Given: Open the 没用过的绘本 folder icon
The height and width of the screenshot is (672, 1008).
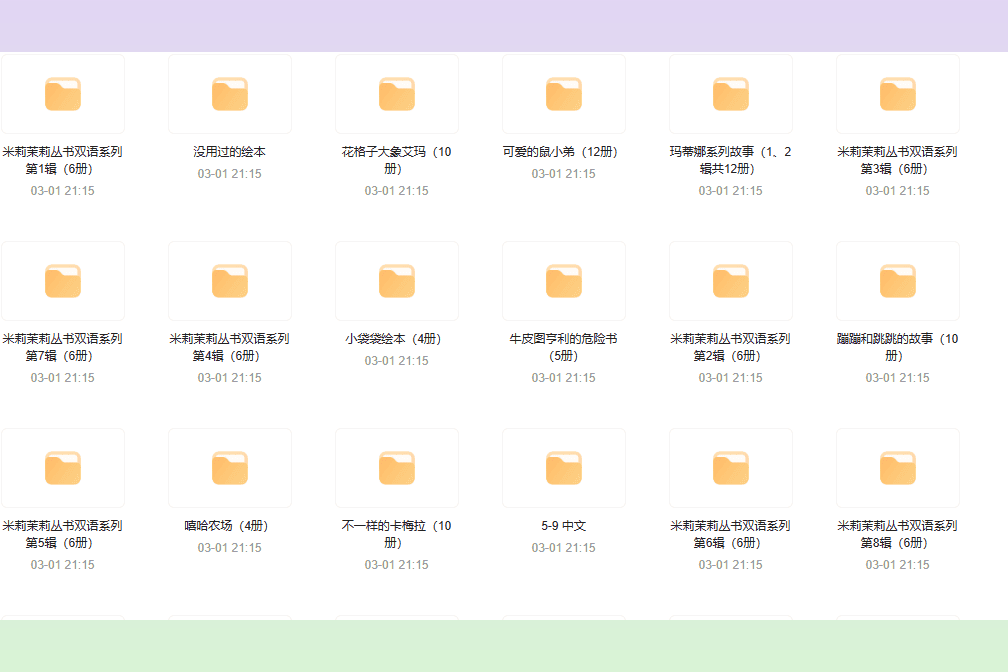Looking at the screenshot, I should click(230, 95).
